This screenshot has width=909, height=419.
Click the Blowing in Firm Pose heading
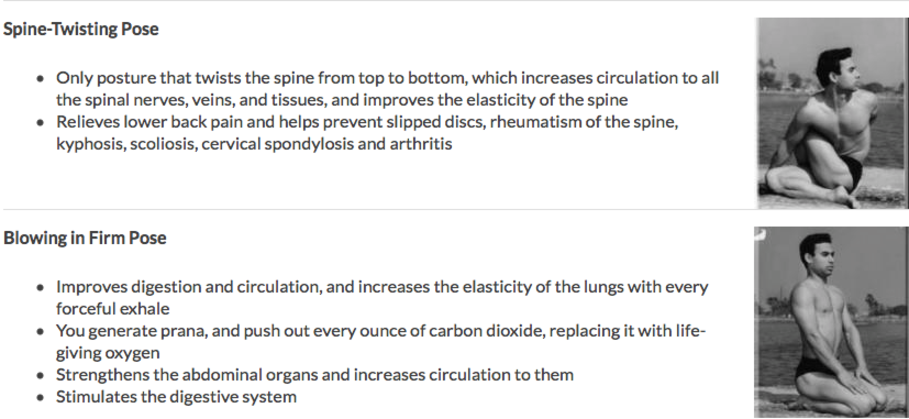(x=85, y=238)
